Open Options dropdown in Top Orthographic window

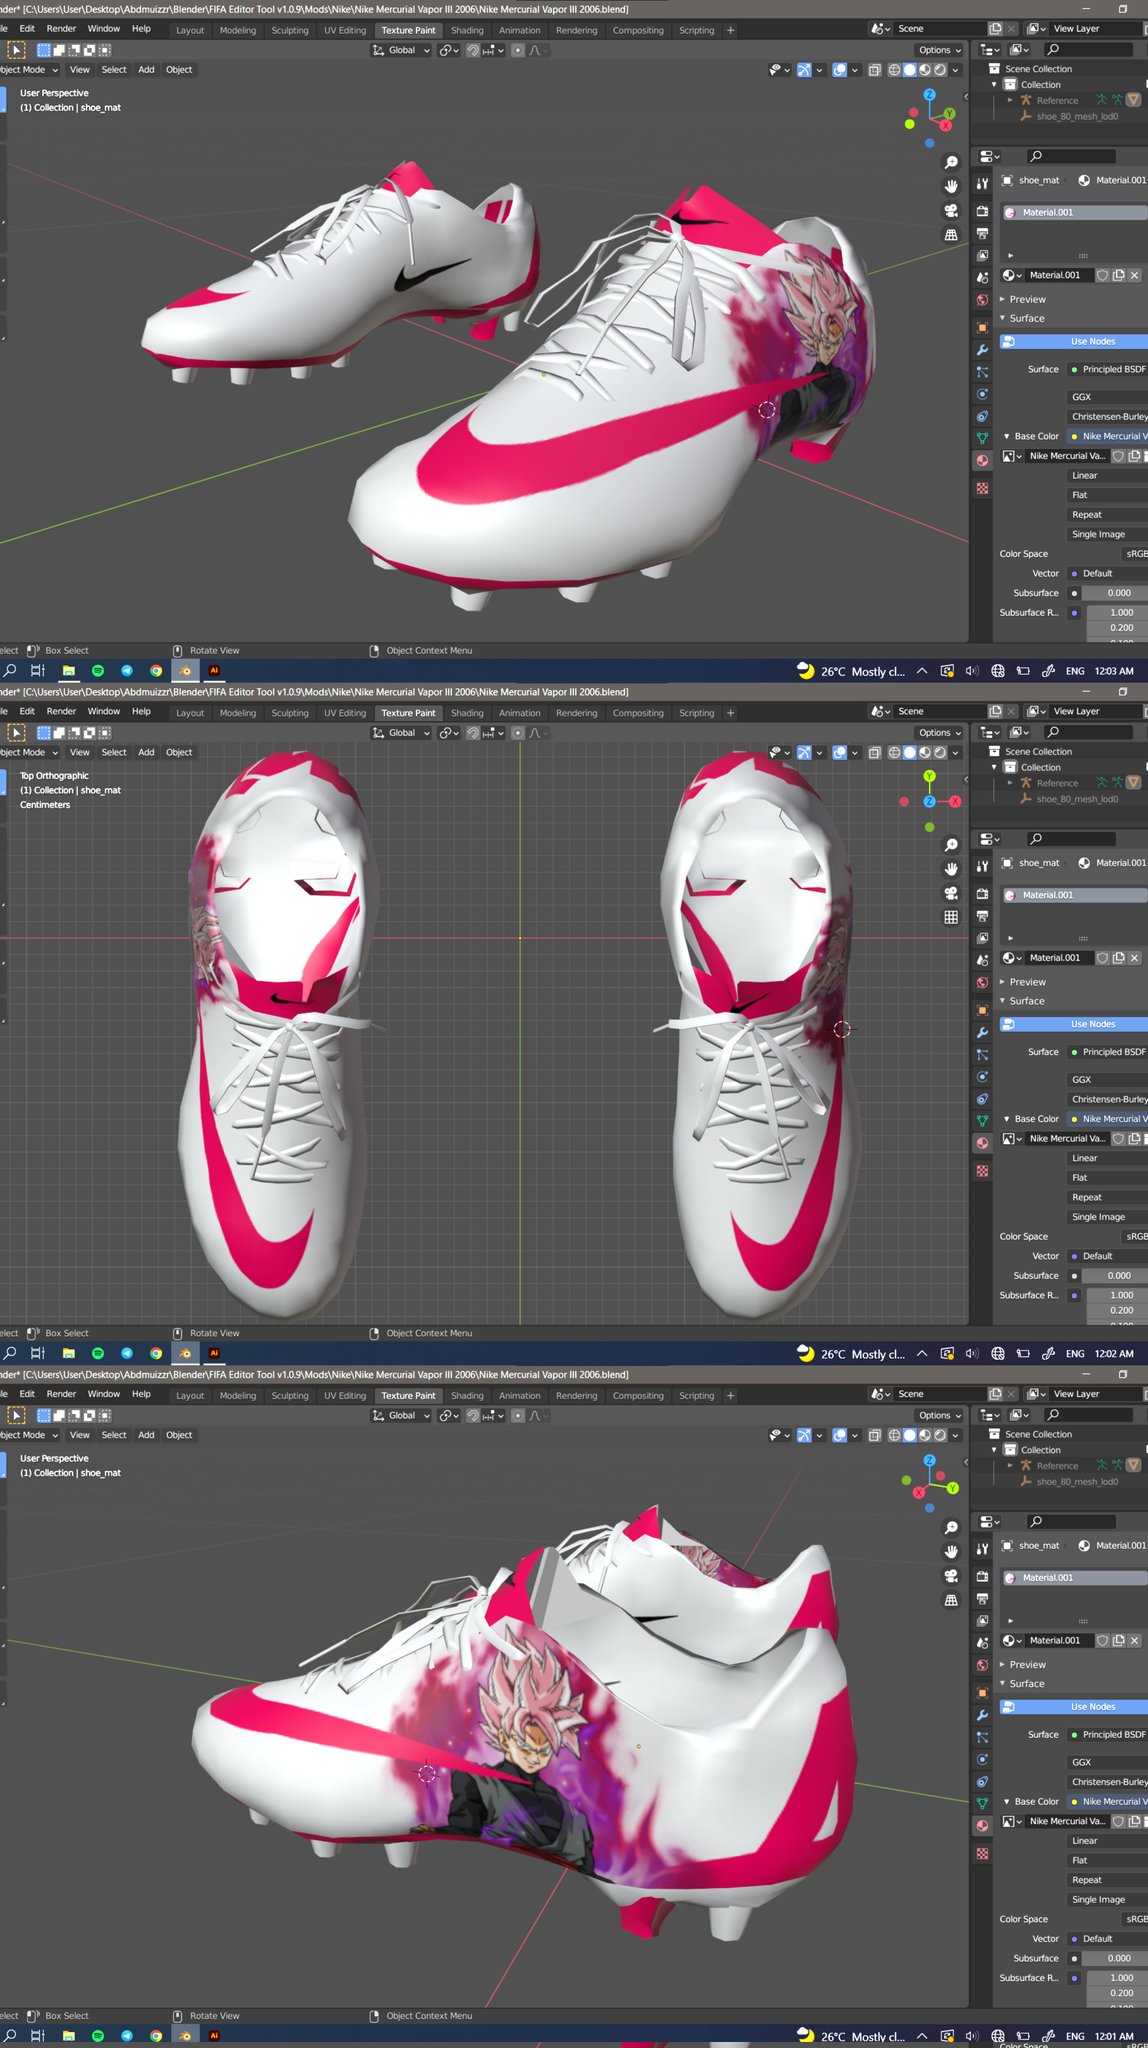point(940,733)
